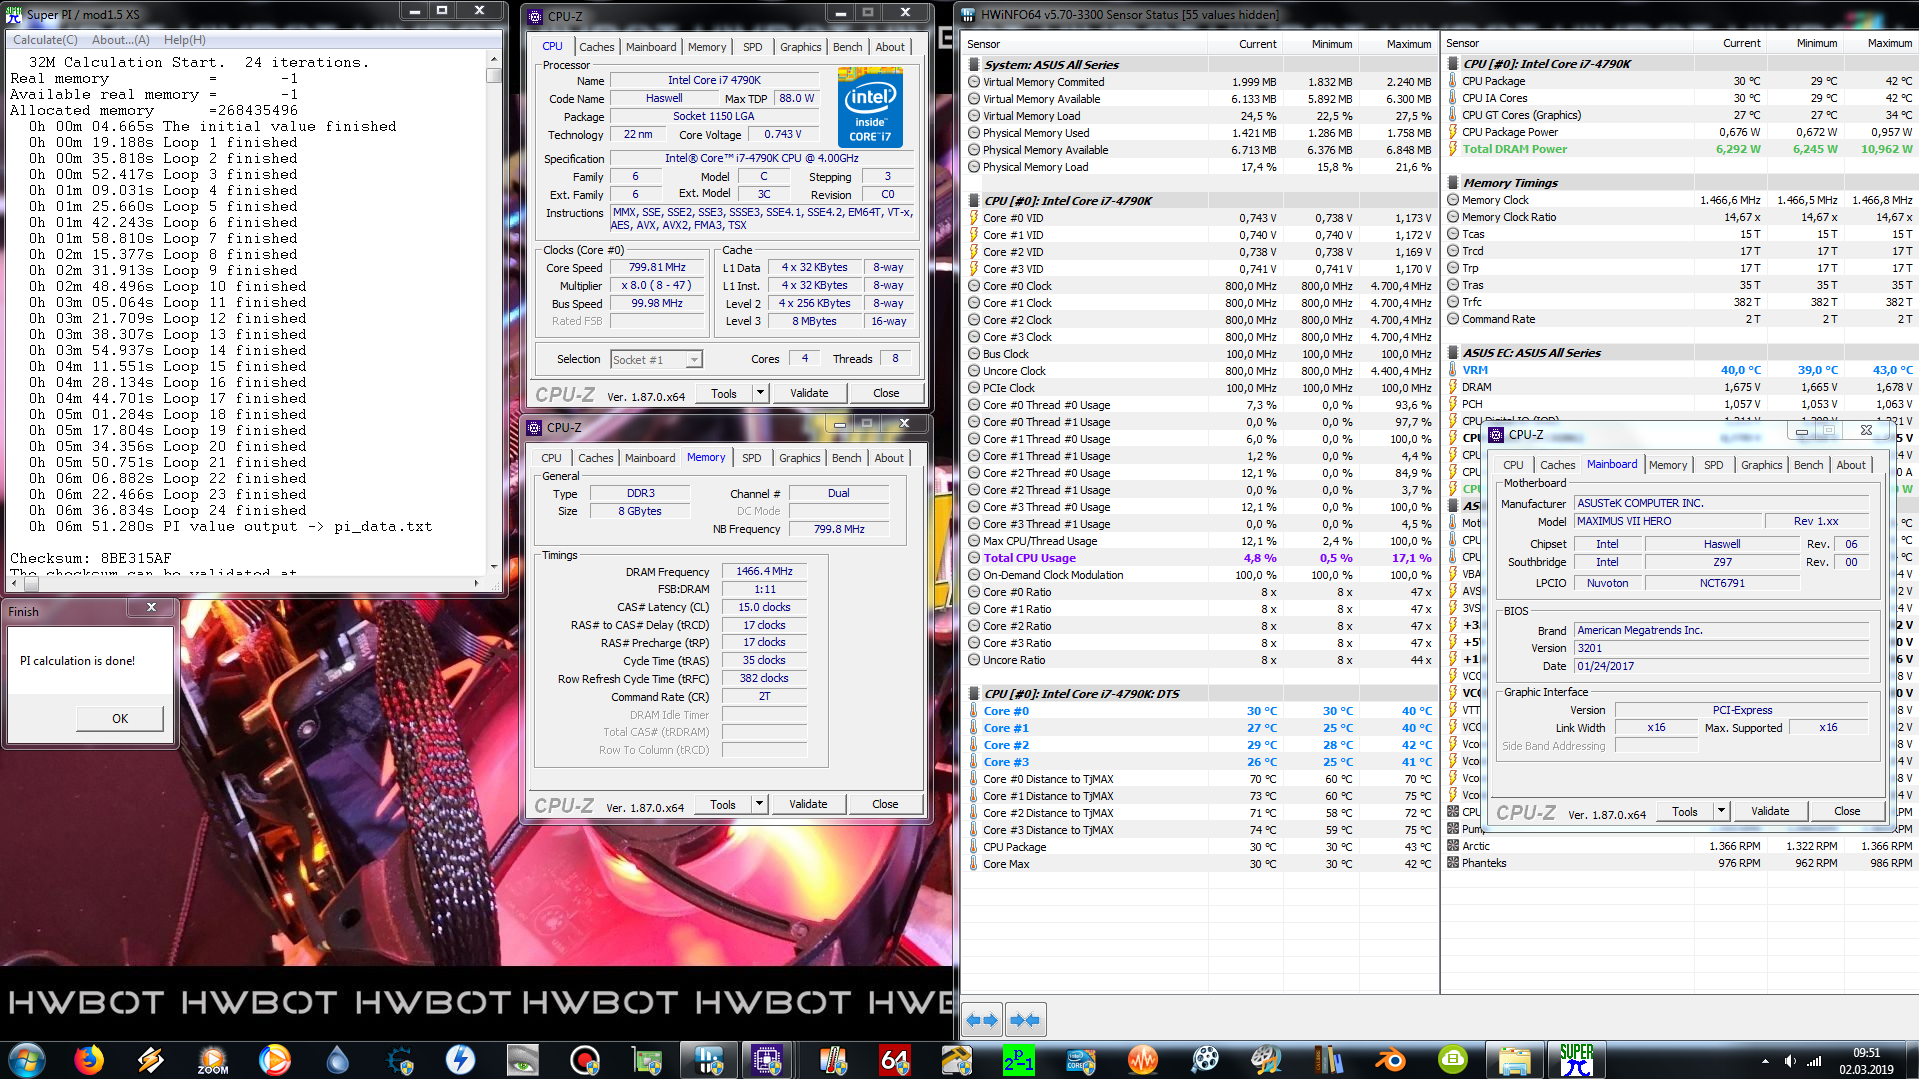Image resolution: width=1919 pixels, height=1079 pixels.
Task: Launch Firefox from the taskbar
Action: (89, 1059)
